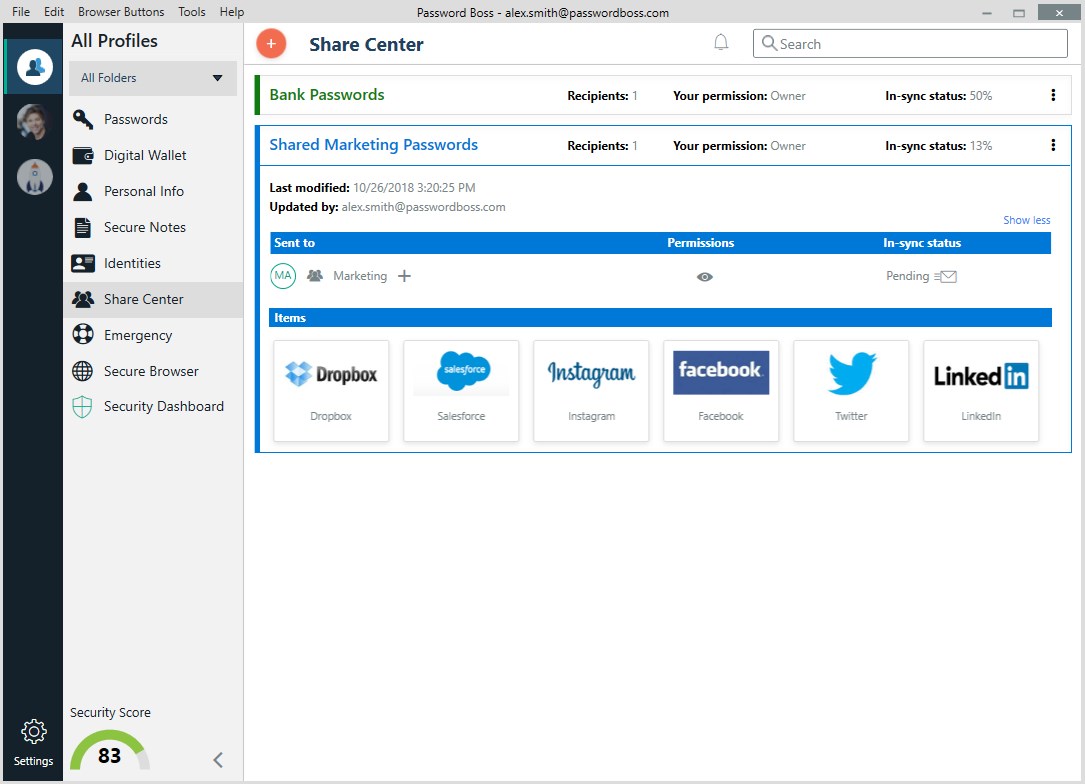This screenshot has width=1085, height=784.
Task: Click the pending envelope resend icon
Action: tap(946, 277)
